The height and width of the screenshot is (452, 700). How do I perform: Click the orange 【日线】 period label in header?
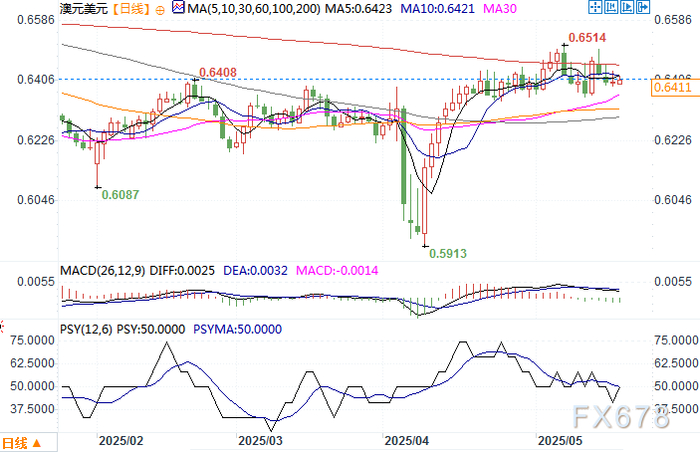(130, 8)
